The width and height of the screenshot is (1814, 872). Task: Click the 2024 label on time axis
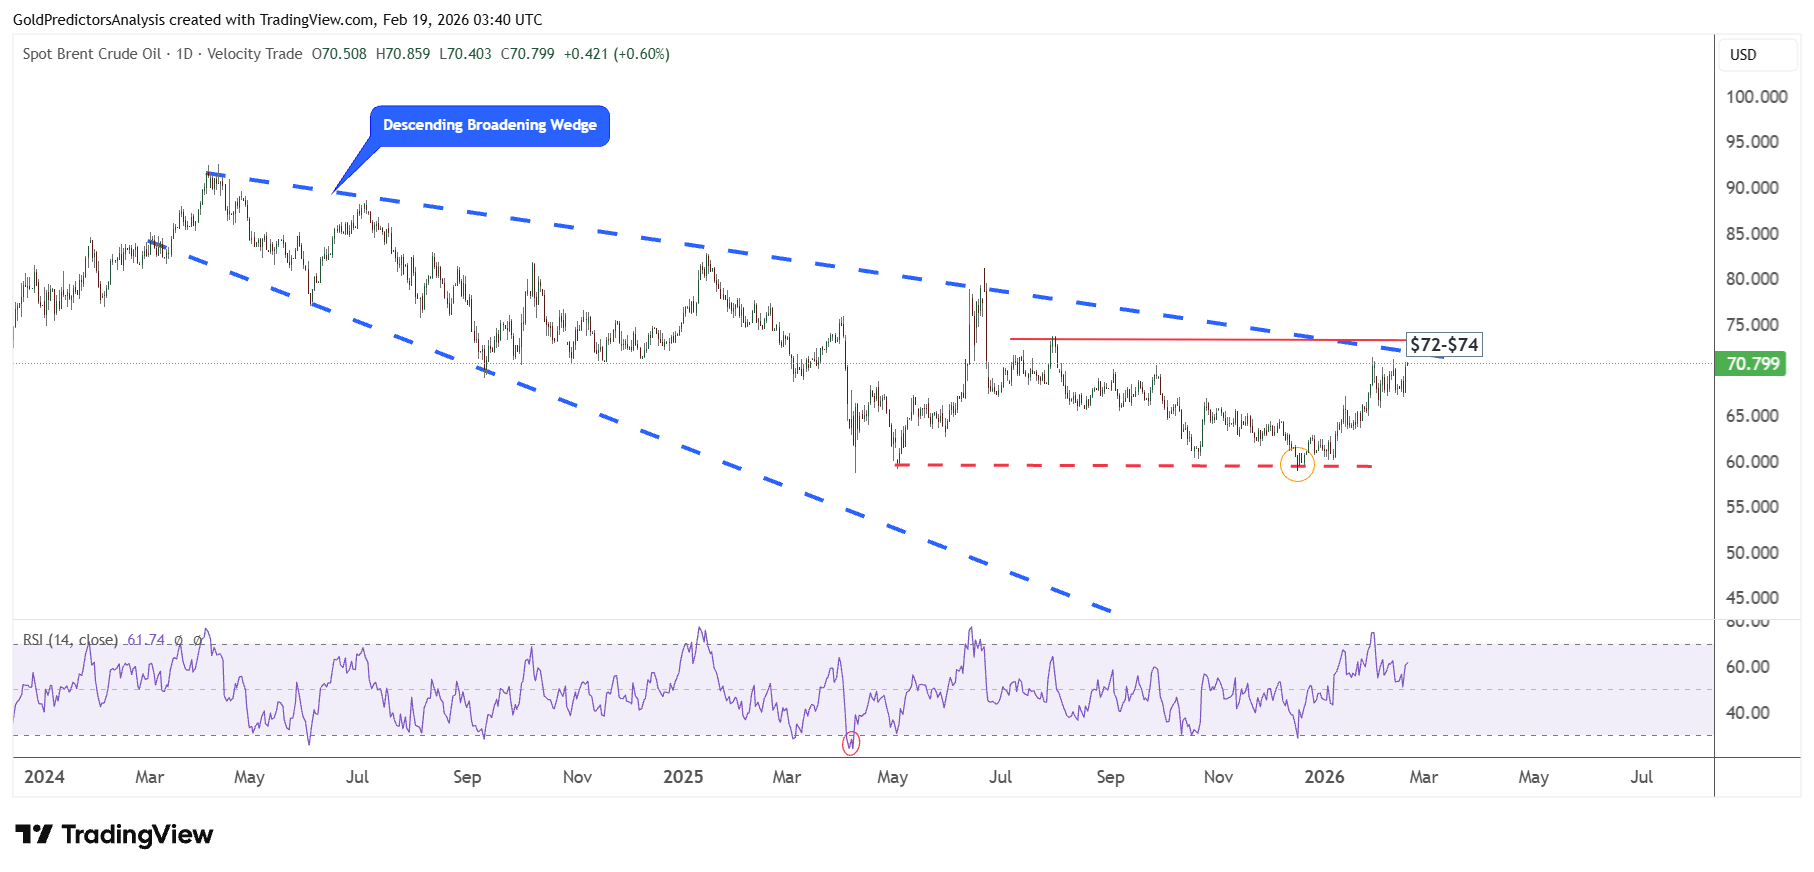[x=44, y=777]
